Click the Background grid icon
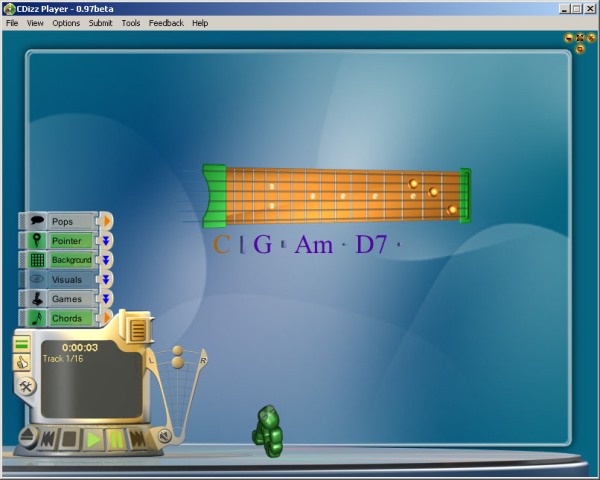Viewport: 600px width, 480px height. (x=37, y=260)
